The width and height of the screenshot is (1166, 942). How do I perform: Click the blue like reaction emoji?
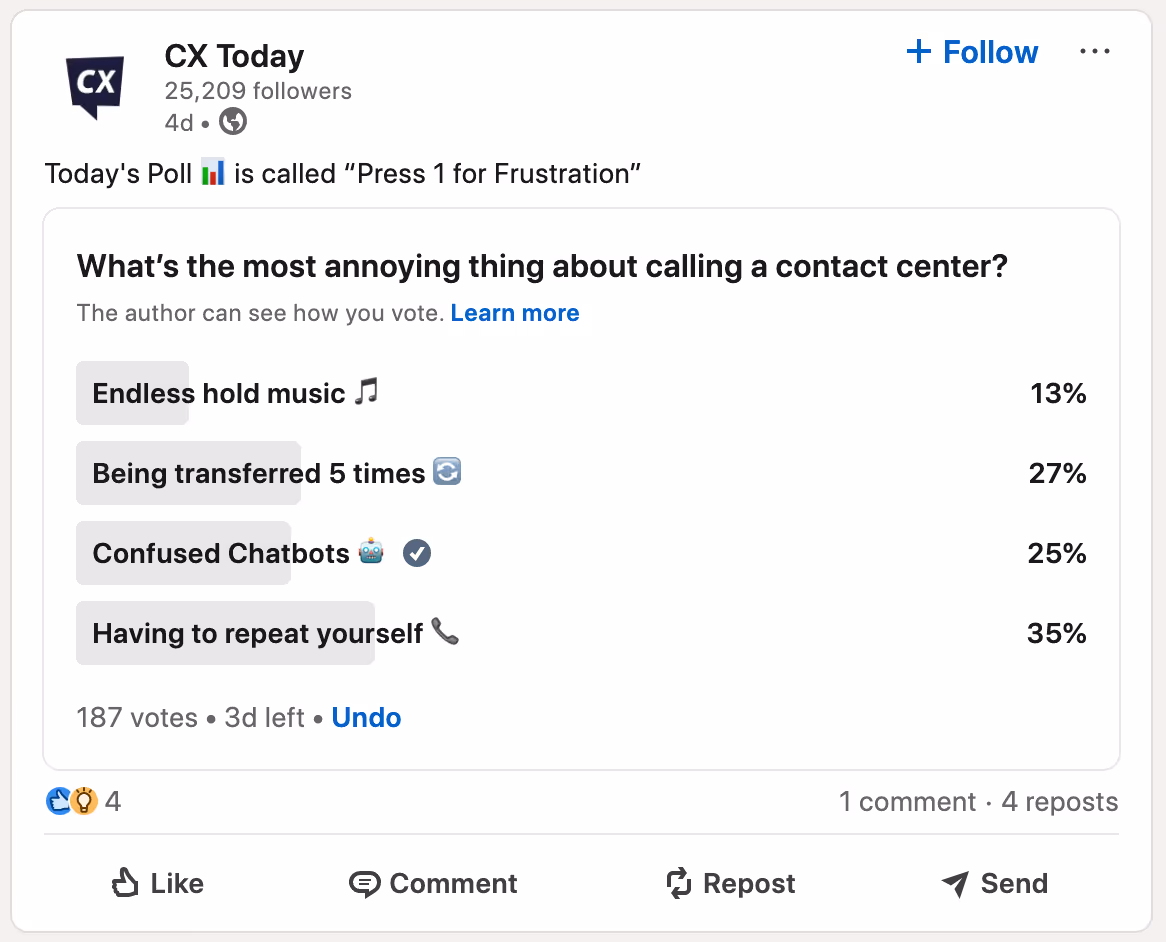60,801
